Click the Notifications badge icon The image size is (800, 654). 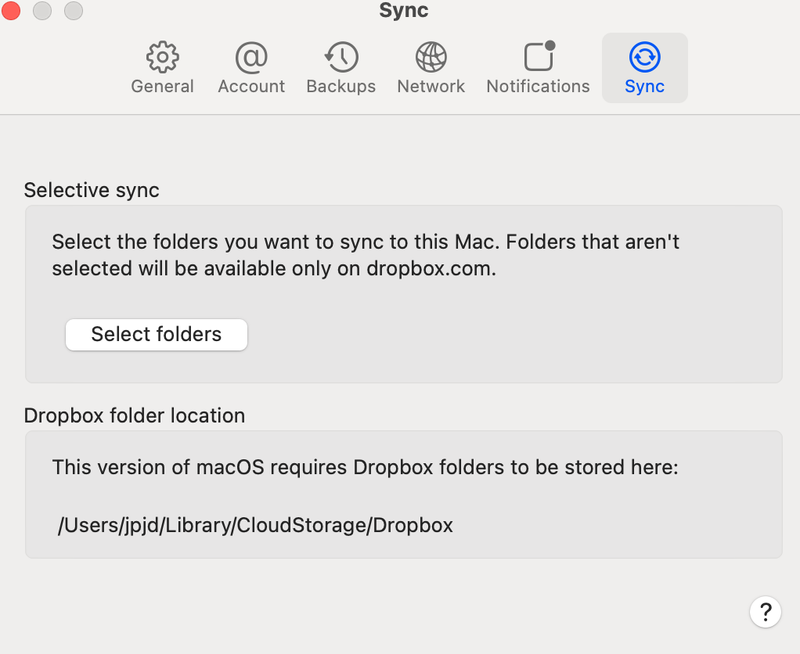tap(539, 56)
